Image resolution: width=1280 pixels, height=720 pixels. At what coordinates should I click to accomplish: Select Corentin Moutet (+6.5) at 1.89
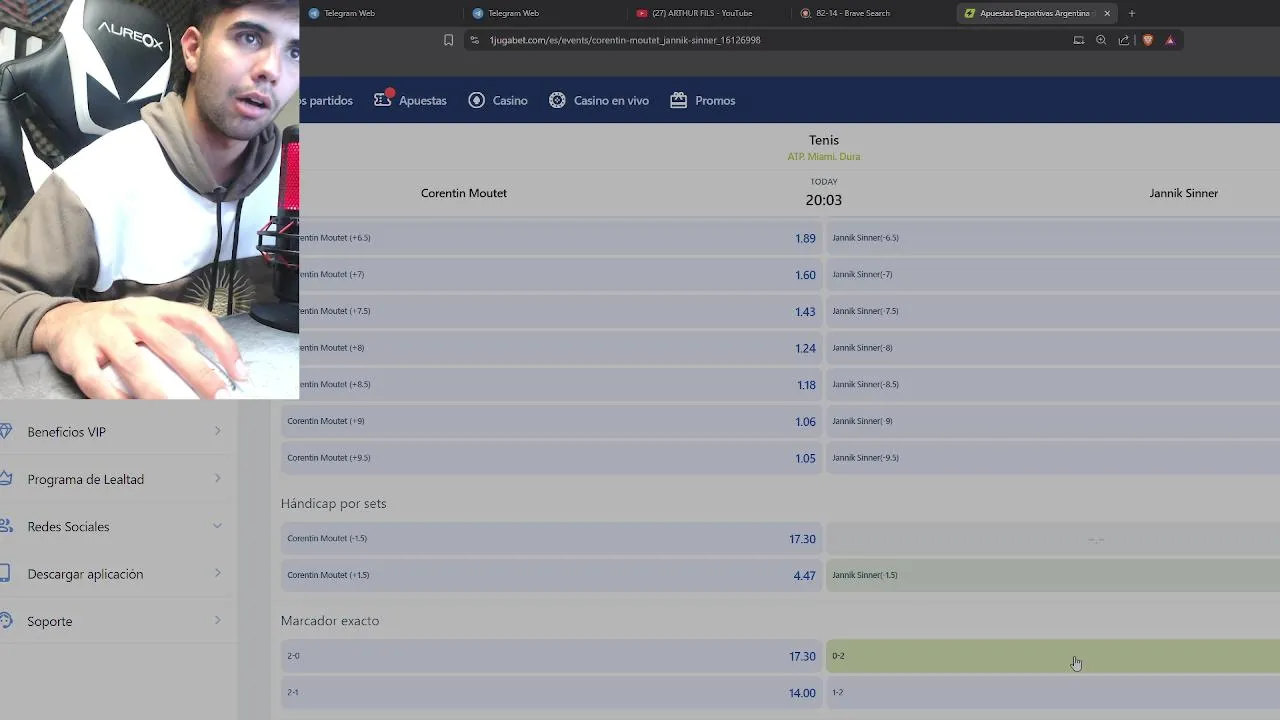pyautogui.click(x=561, y=238)
